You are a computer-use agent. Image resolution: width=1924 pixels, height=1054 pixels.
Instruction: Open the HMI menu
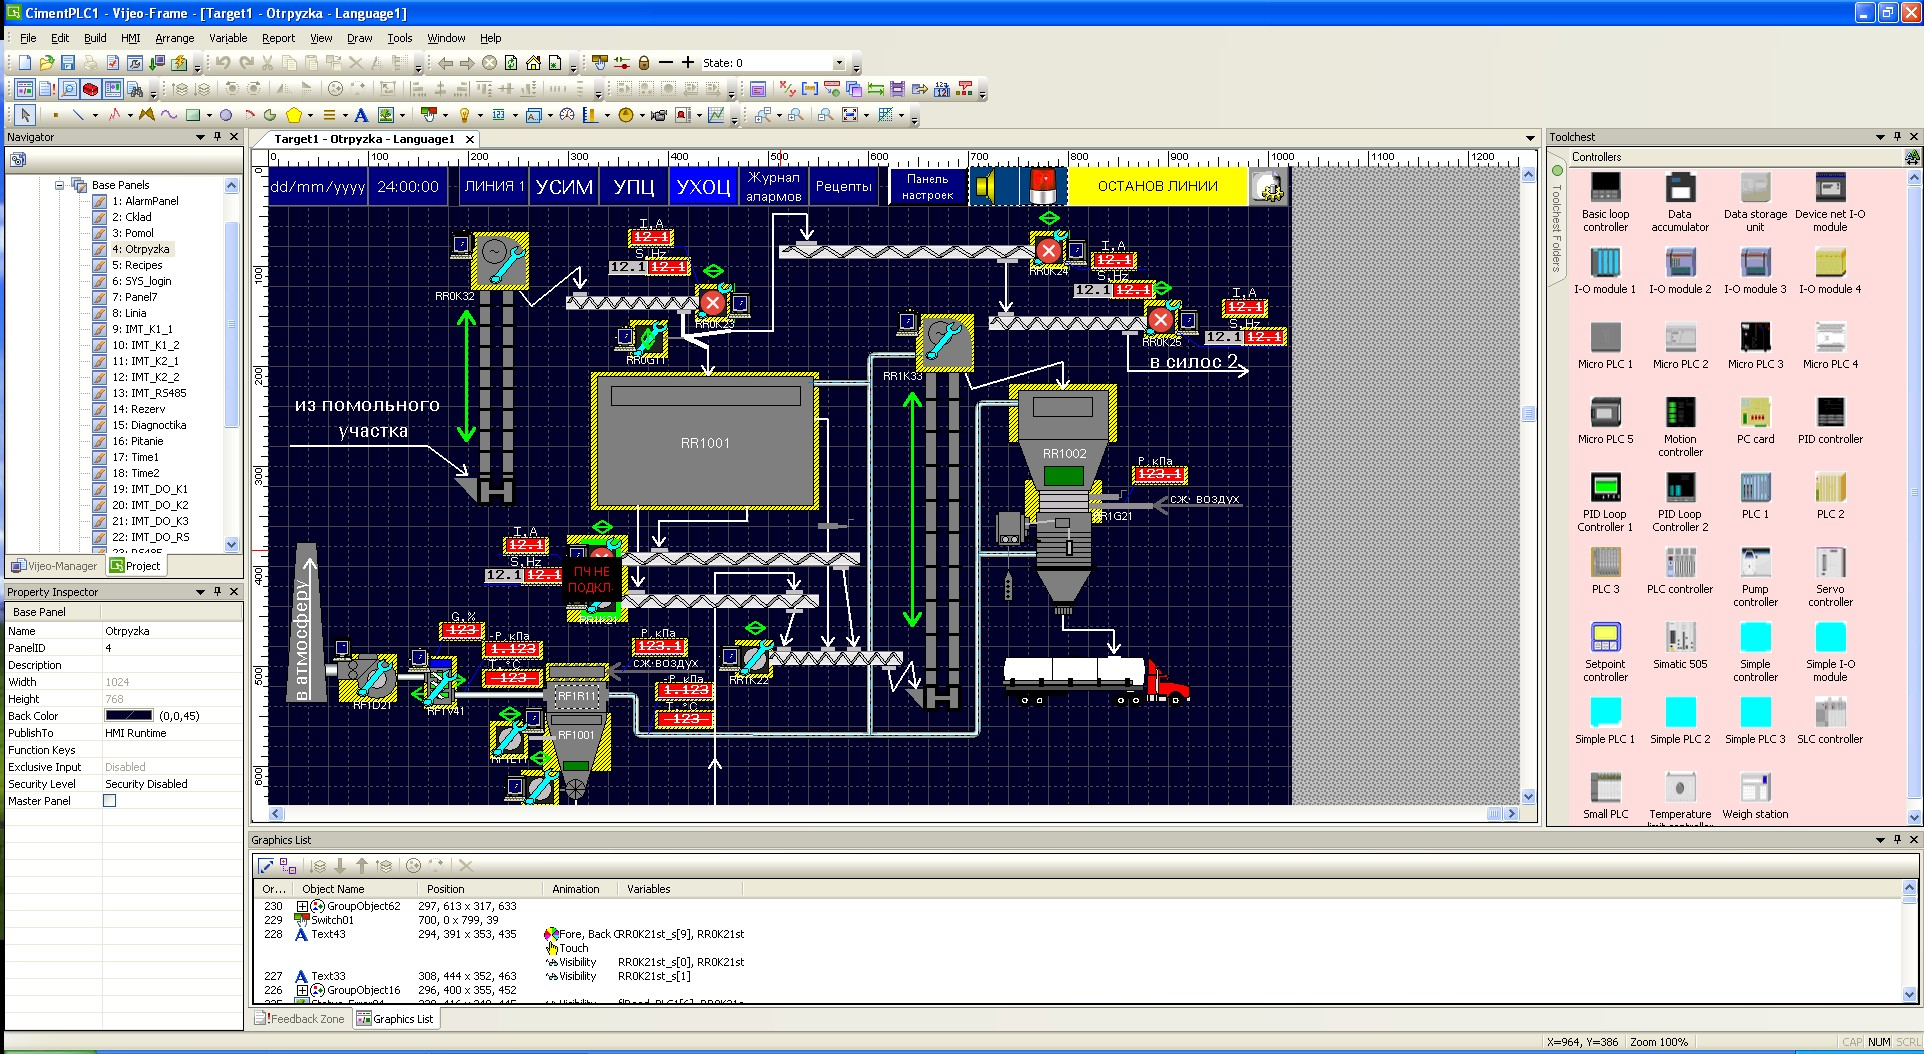click(131, 38)
